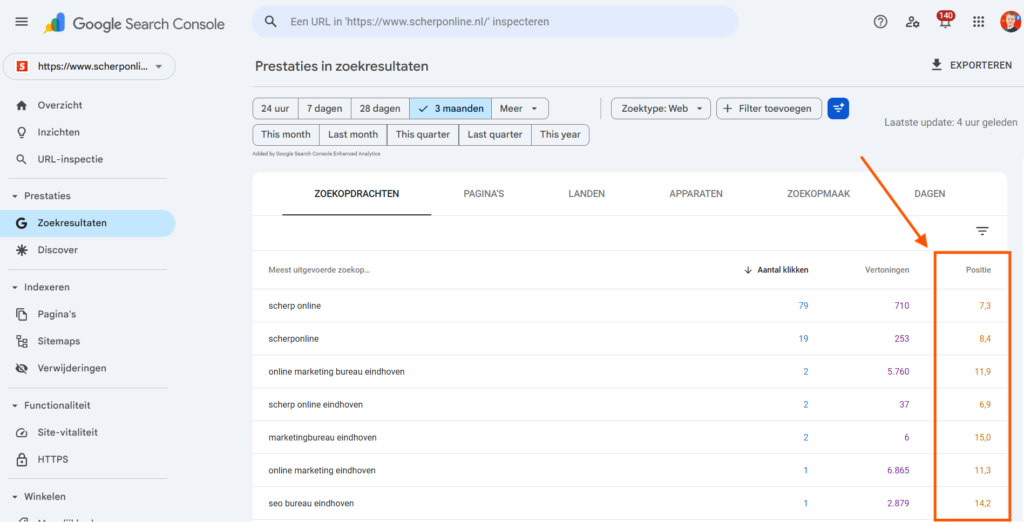Open the hamburger main menu
1024x522 pixels.
click(x=21, y=22)
